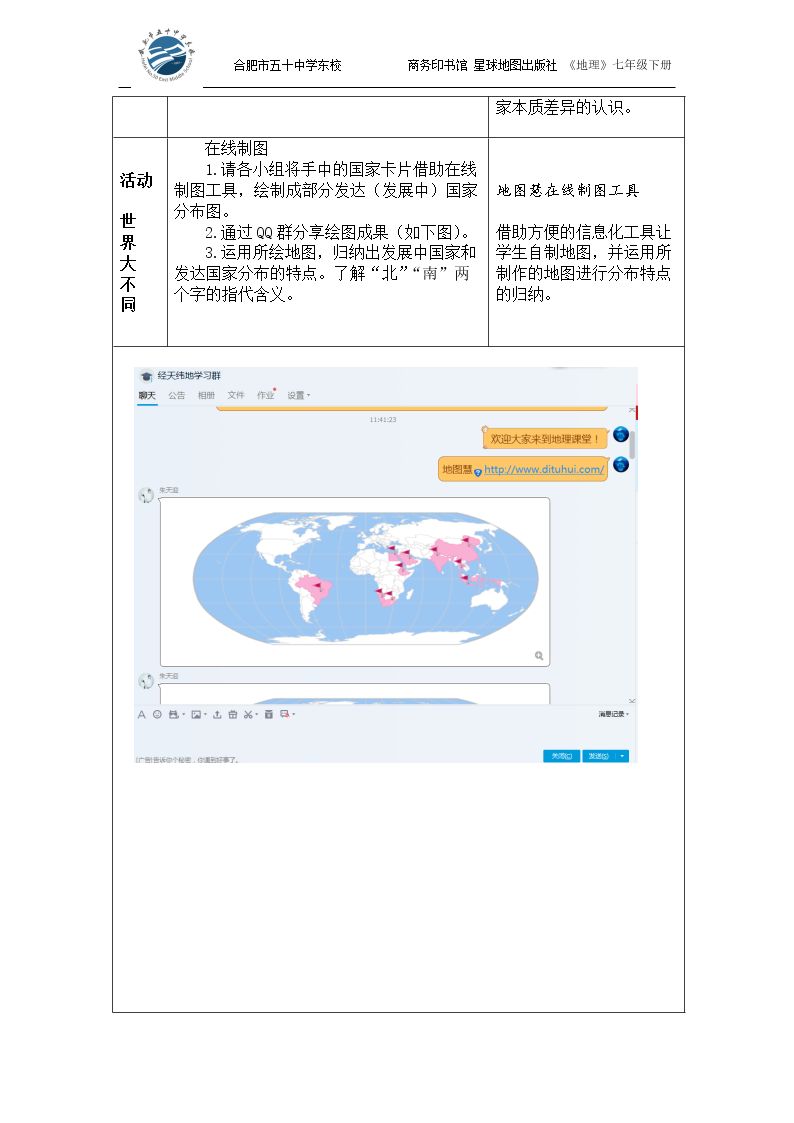Expand the 消息记录 dropdown
The image size is (794, 1123).
[614, 714]
